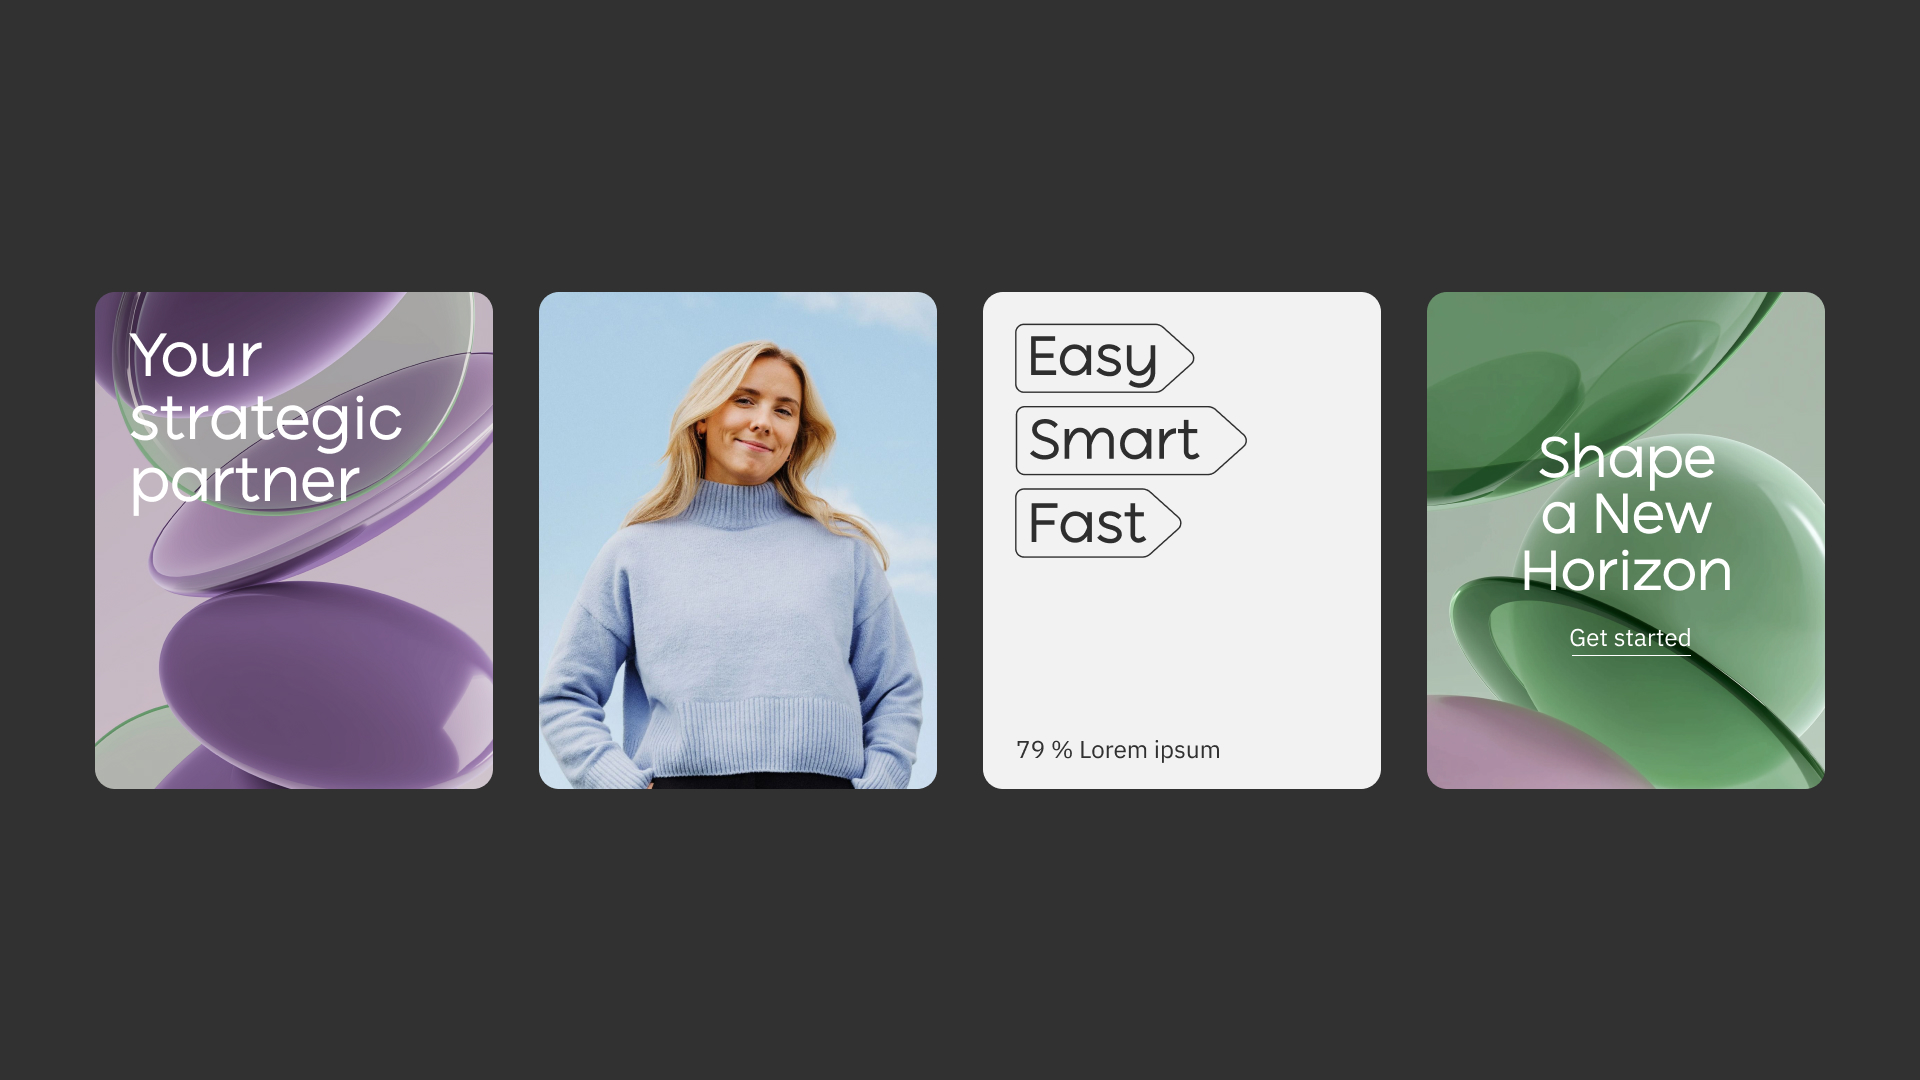1920x1080 pixels.
Task: Click the word Horizon in green card
Action: pyautogui.click(x=1626, y=571)
